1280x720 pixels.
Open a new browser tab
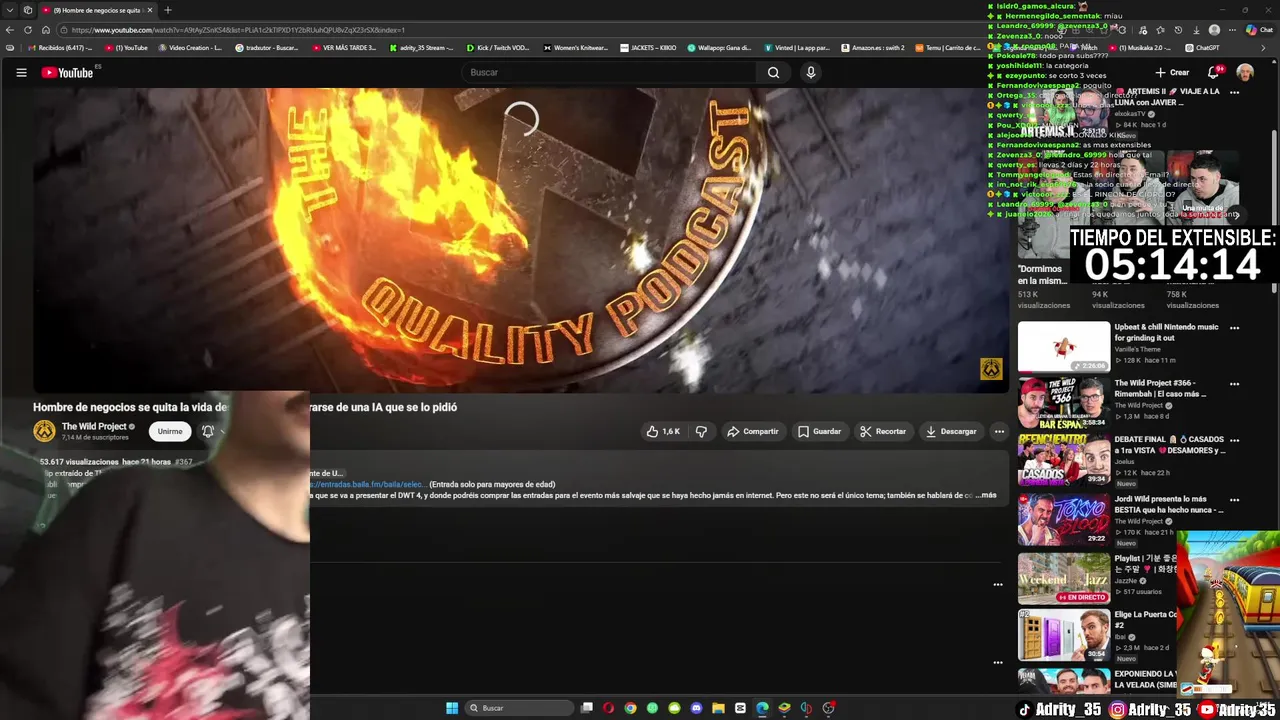coord(167,10)
